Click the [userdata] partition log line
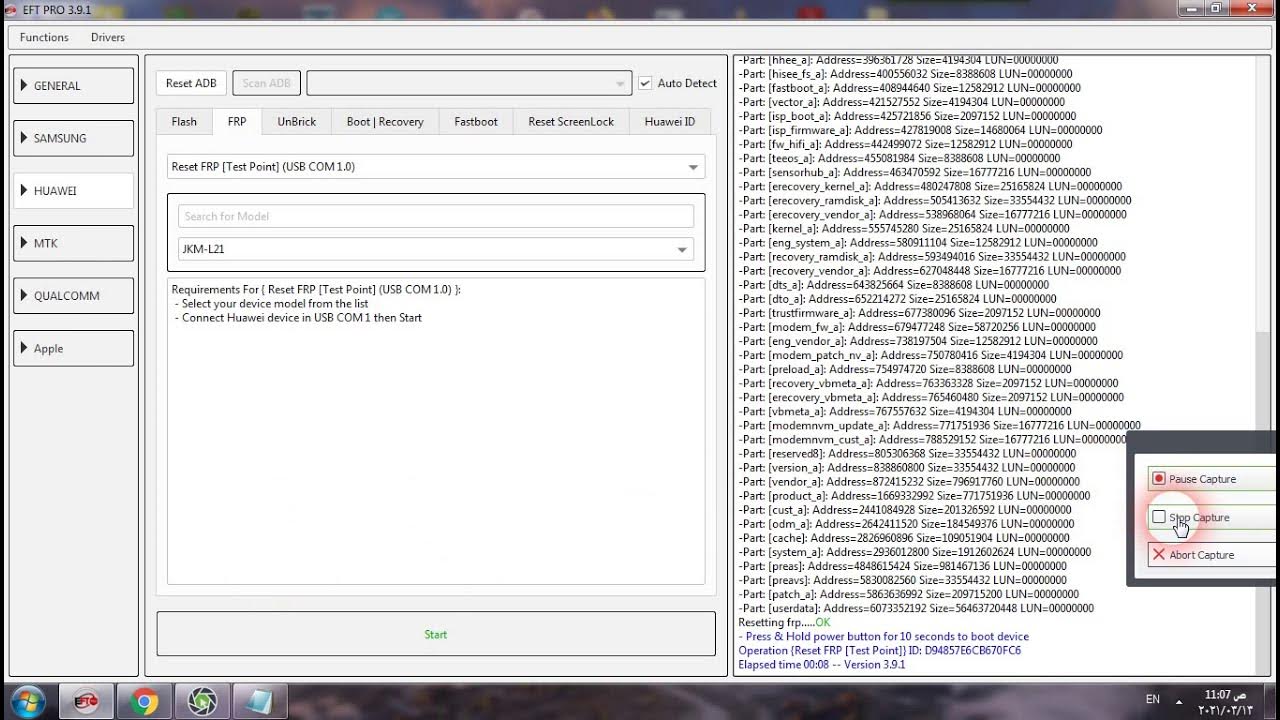Viewport: 1280px width, 720px height. coord(916,608)
